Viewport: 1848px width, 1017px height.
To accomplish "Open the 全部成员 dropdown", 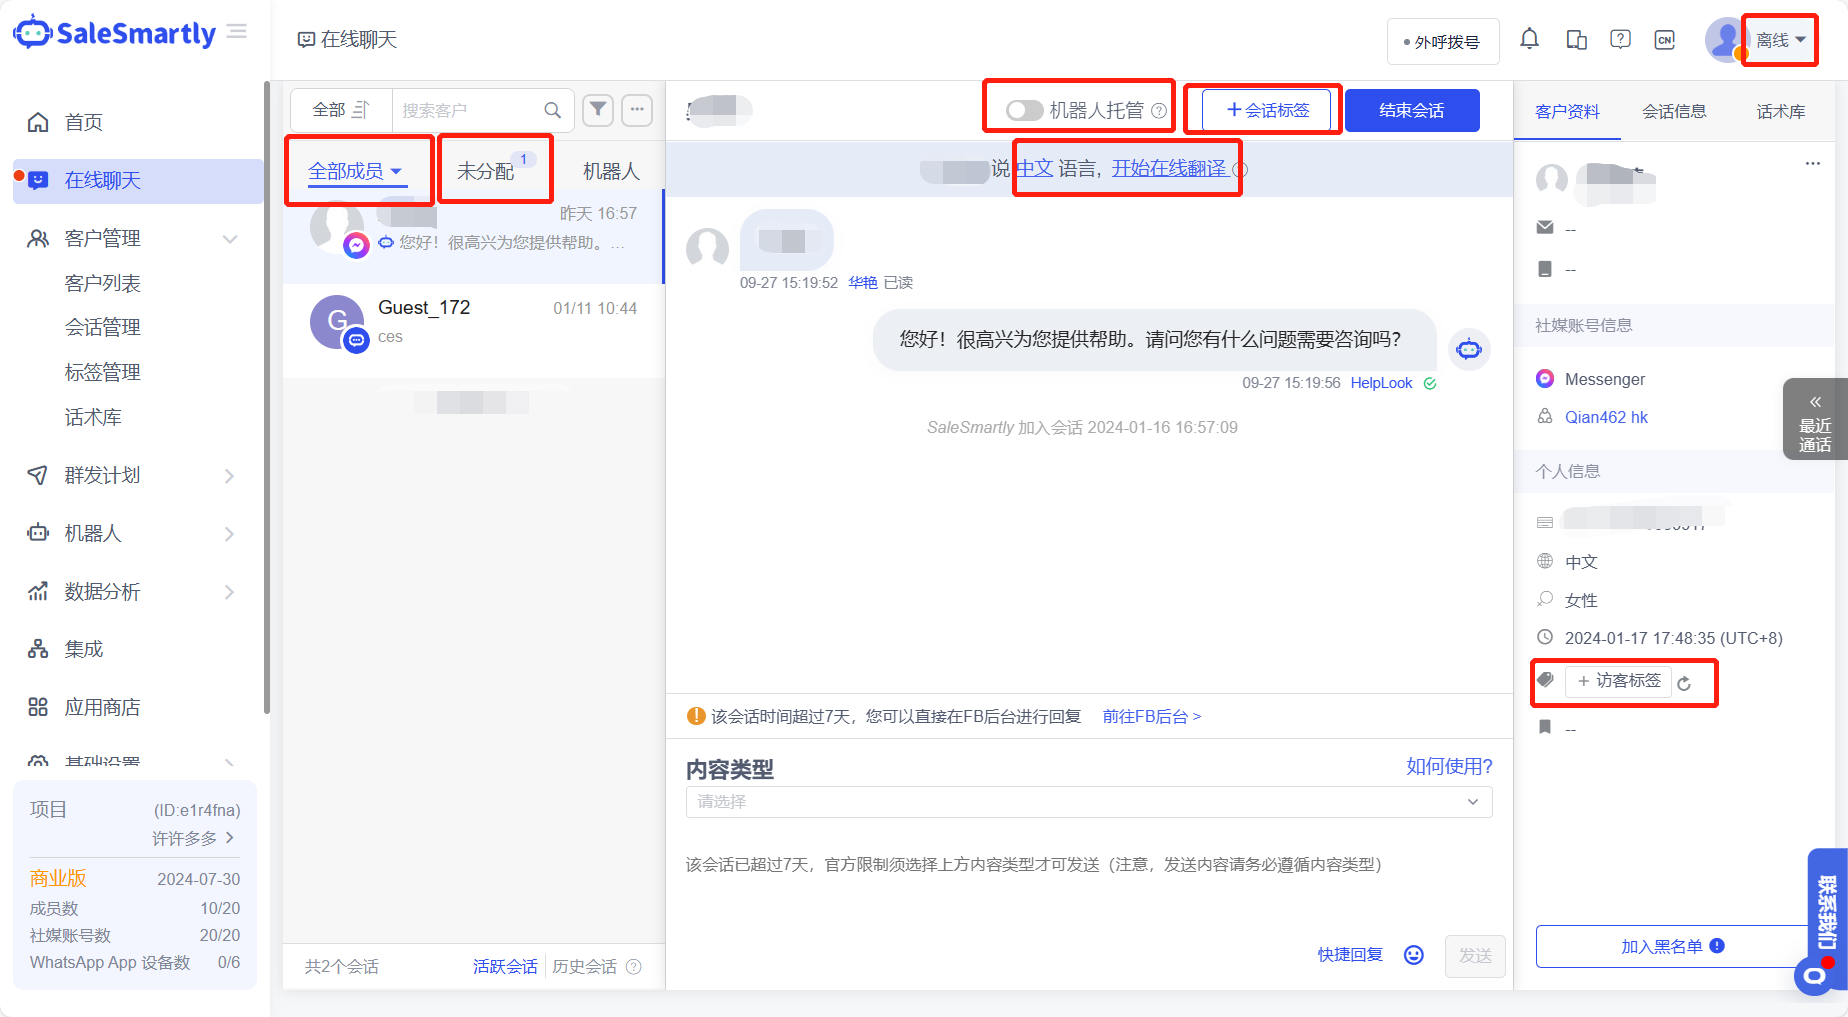I will [354, 170].
